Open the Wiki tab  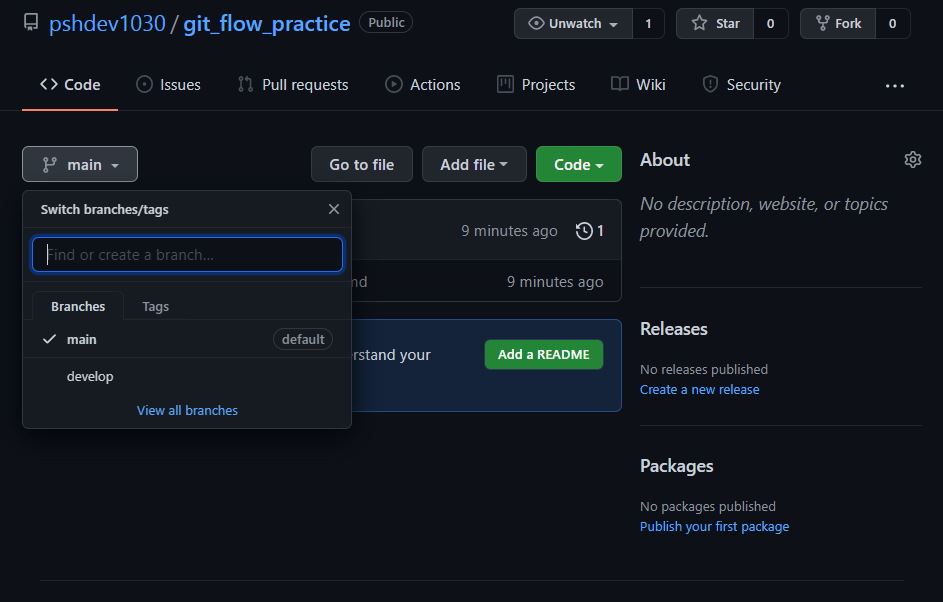point(638,85)
